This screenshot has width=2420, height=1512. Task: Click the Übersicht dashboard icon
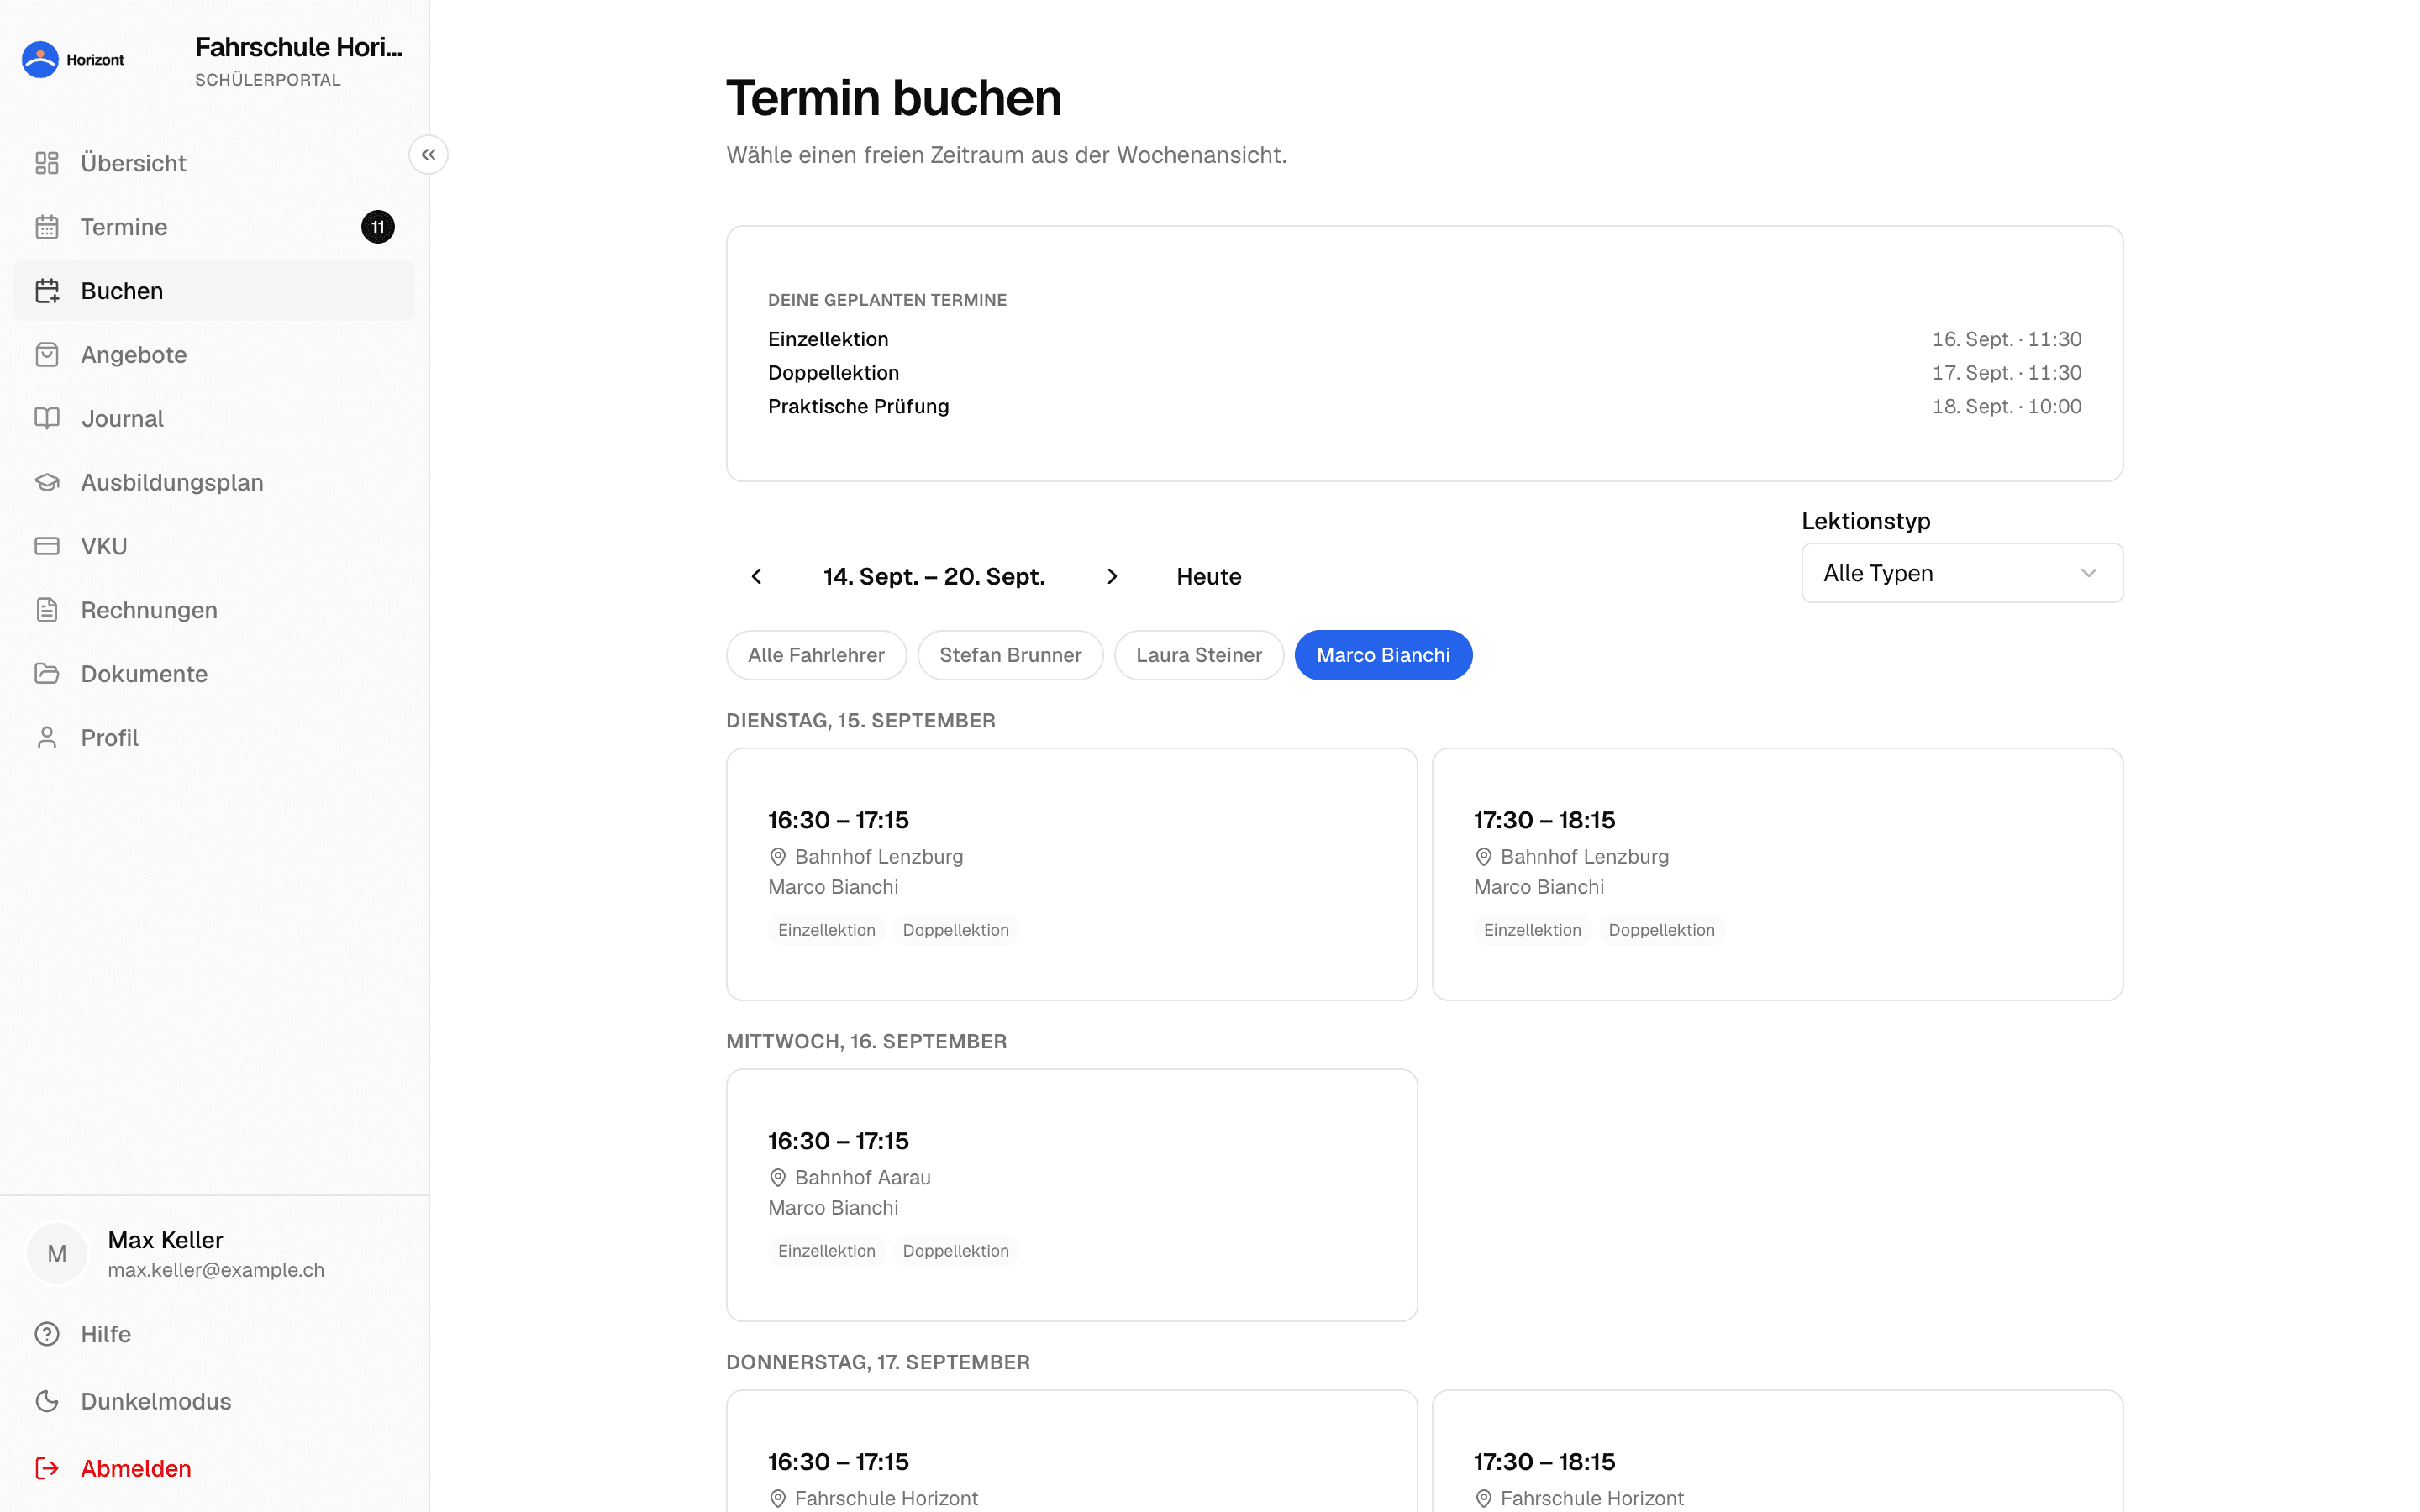pyautogui.click(x=47, y=163)
